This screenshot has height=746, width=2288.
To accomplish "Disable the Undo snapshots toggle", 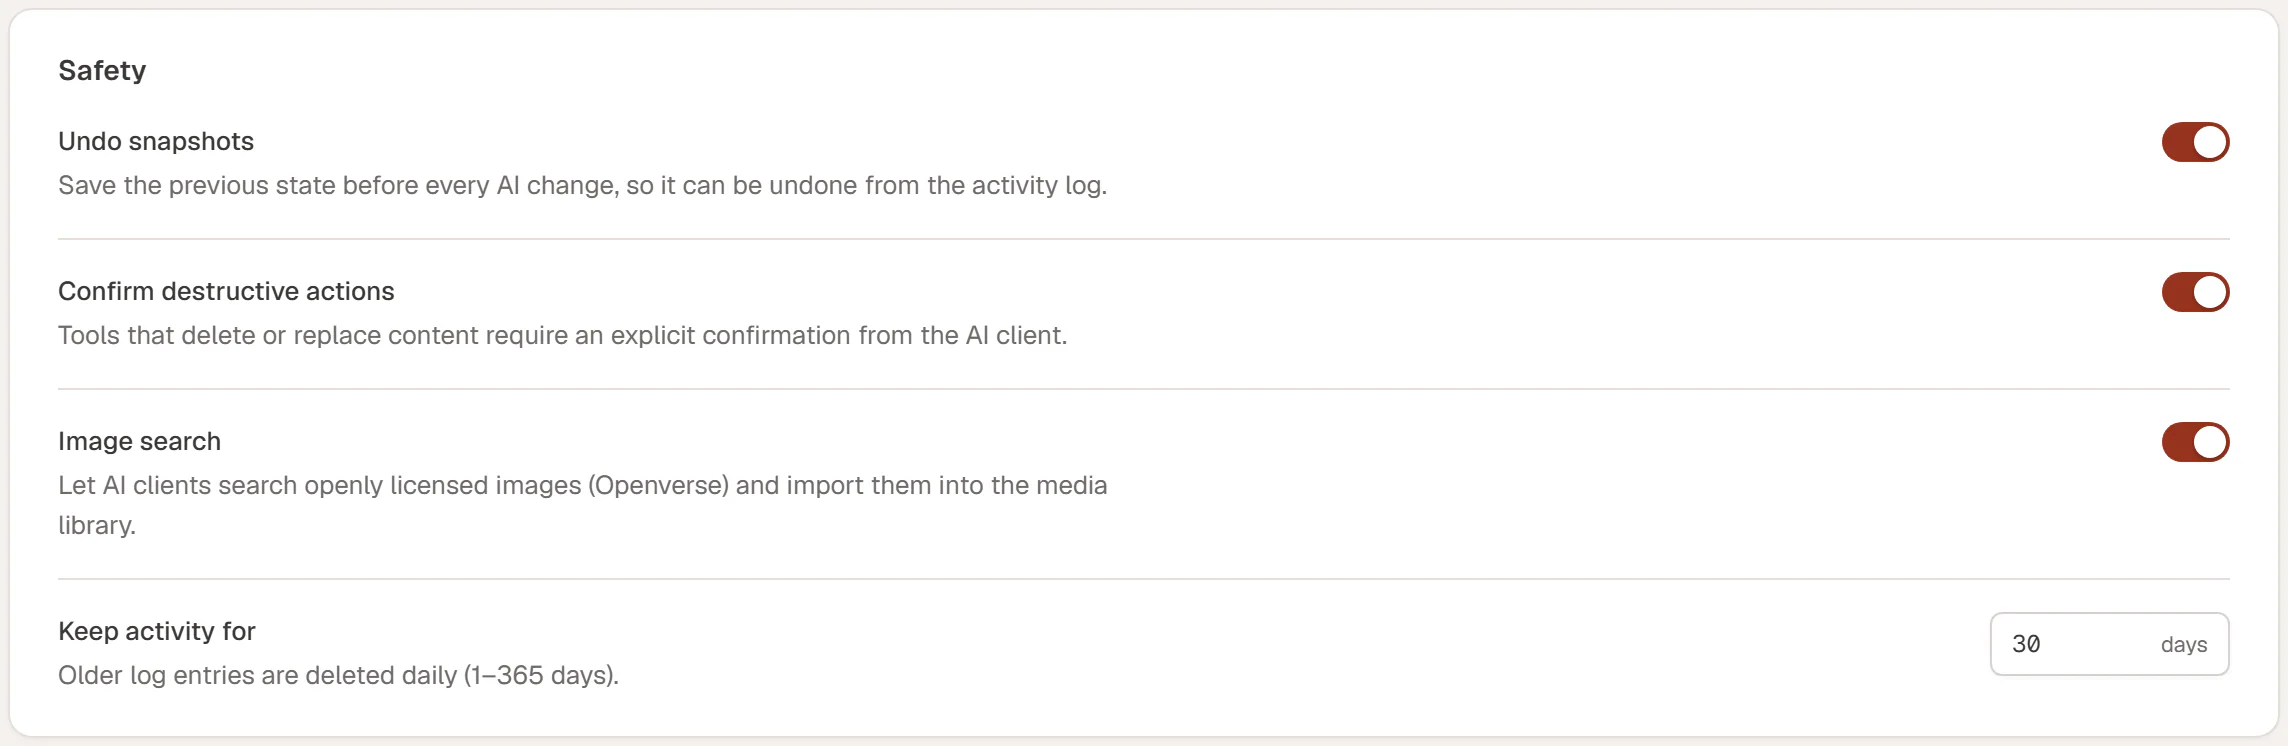I will [x=2195, y=142].
